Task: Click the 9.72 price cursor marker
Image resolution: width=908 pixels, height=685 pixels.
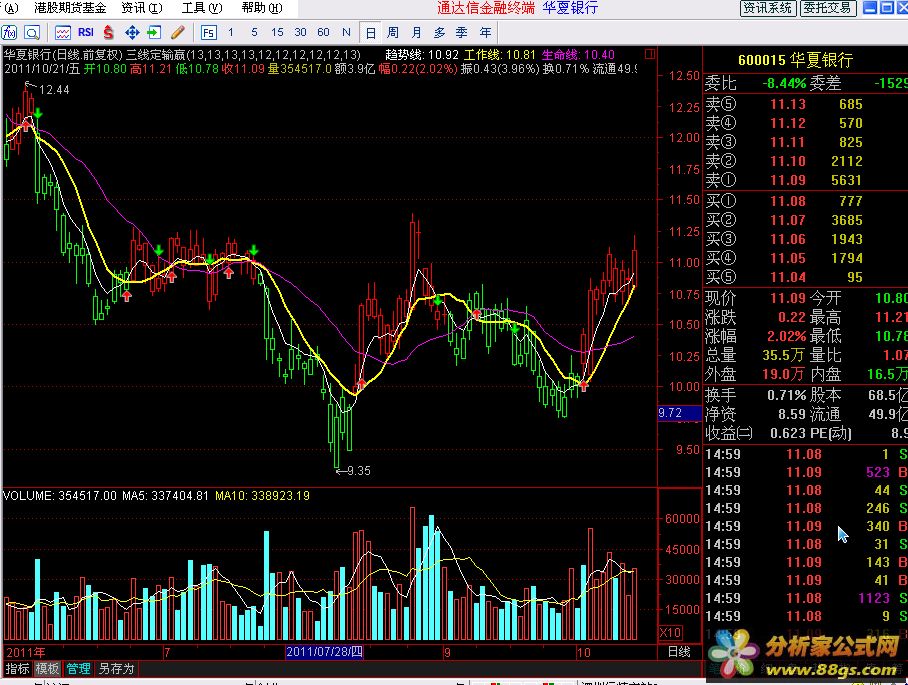Action: (680, 413)
